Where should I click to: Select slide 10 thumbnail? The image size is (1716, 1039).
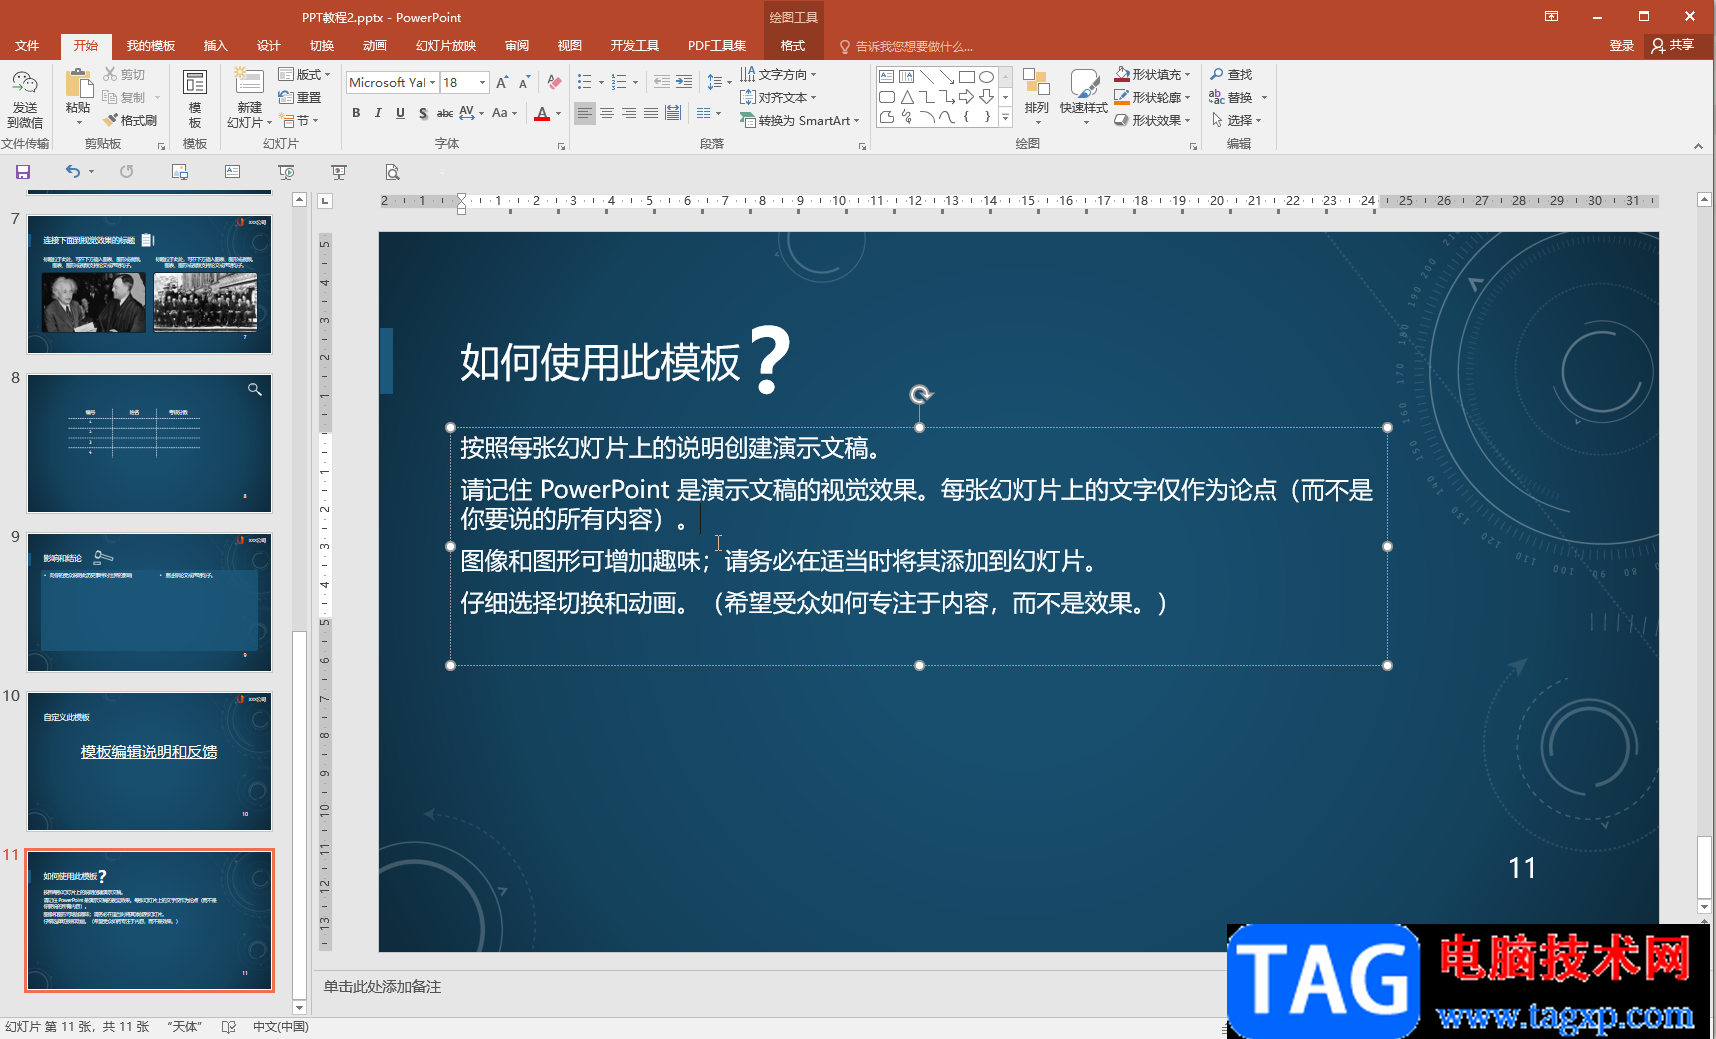tap(149, 761)
